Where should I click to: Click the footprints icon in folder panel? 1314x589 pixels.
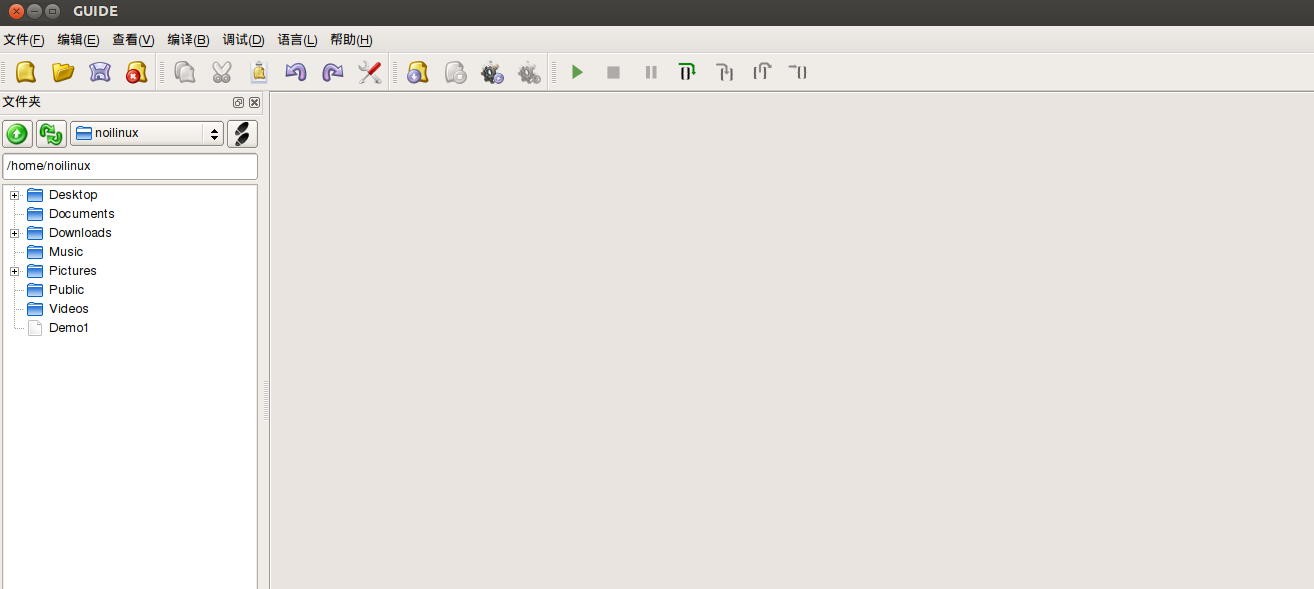242,134
